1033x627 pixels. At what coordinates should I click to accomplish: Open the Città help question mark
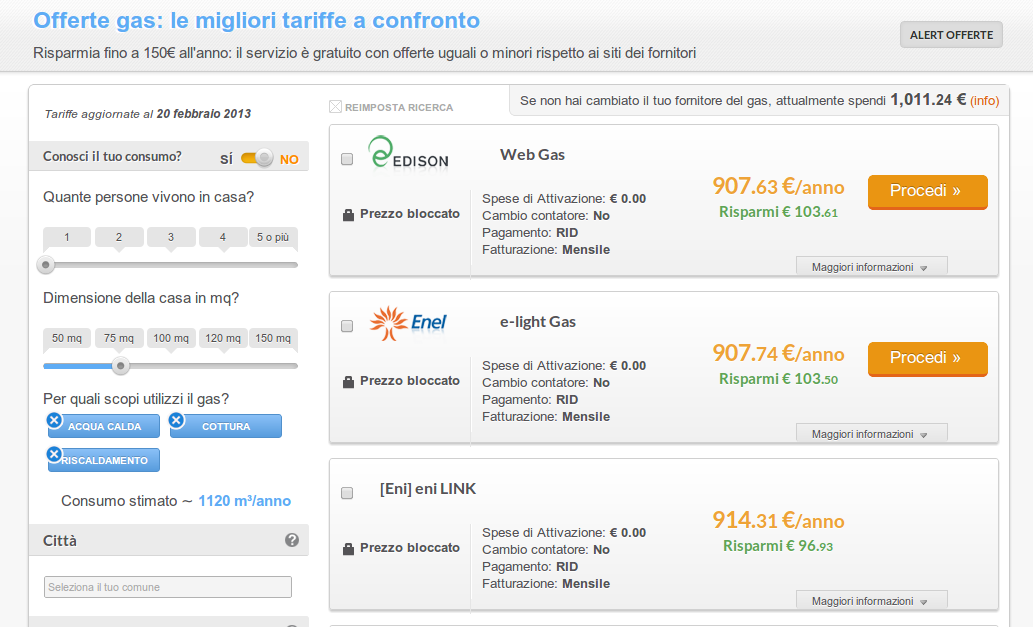[292, 540]
